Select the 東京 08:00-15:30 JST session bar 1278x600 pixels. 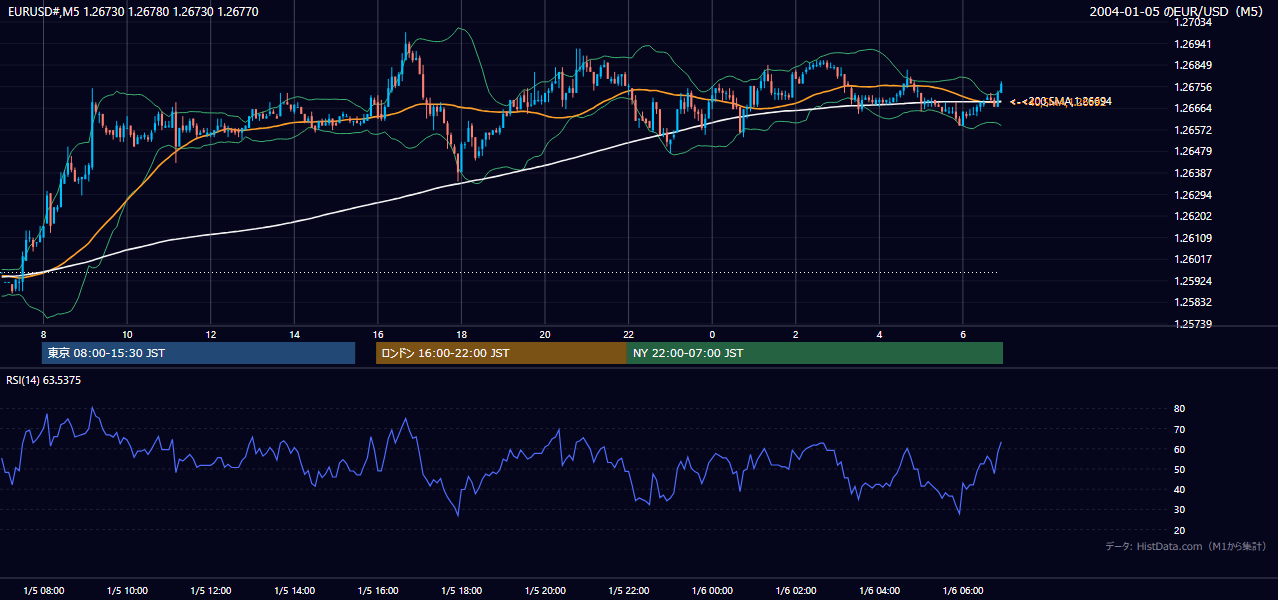pyautogui.click(x=198, y=353)
